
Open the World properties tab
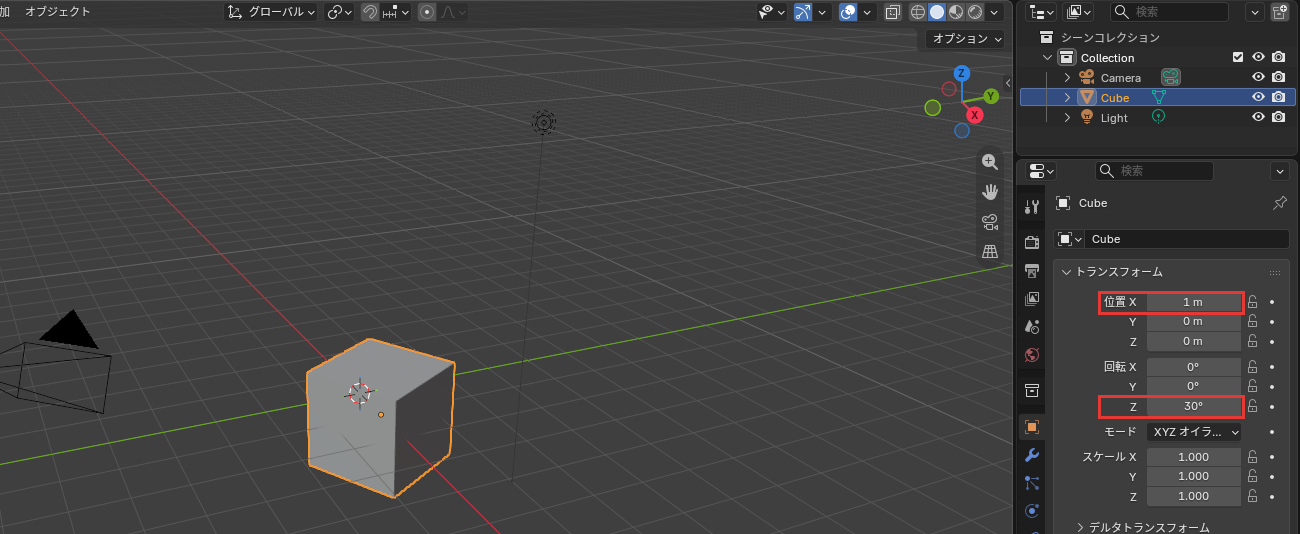[x=1032, y=354]
